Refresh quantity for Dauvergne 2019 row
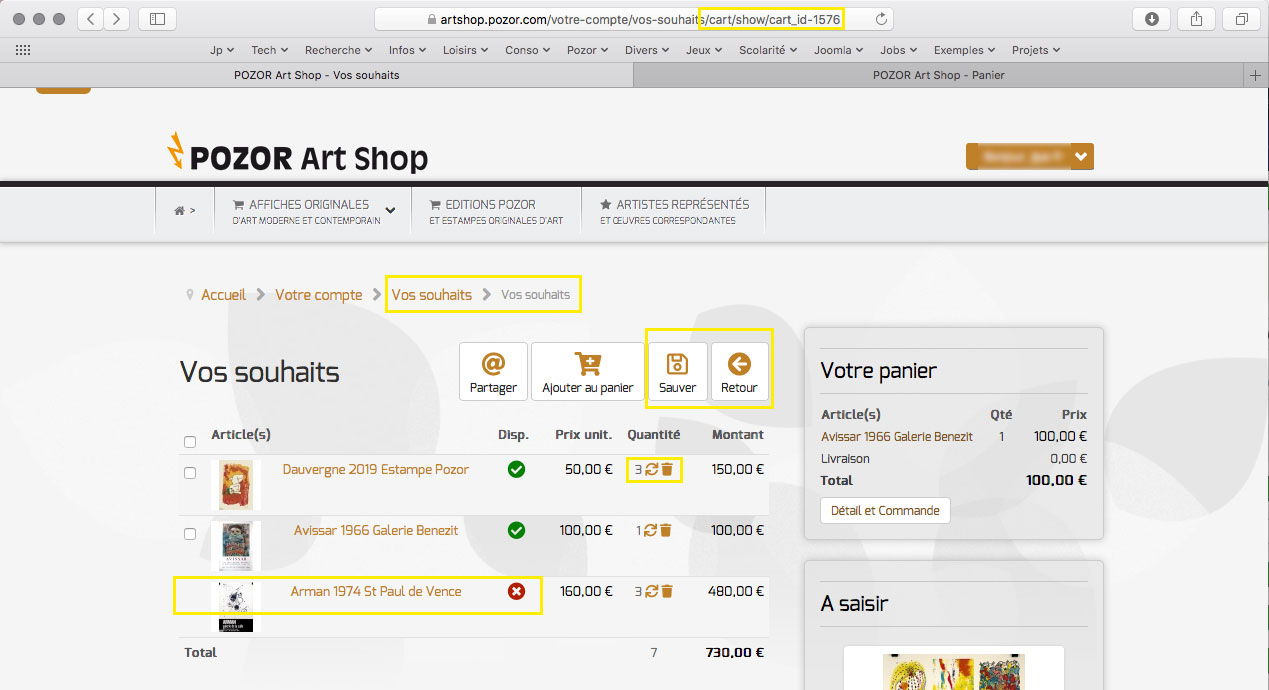This screenshot has width=1269, height=690. (651, 469)
